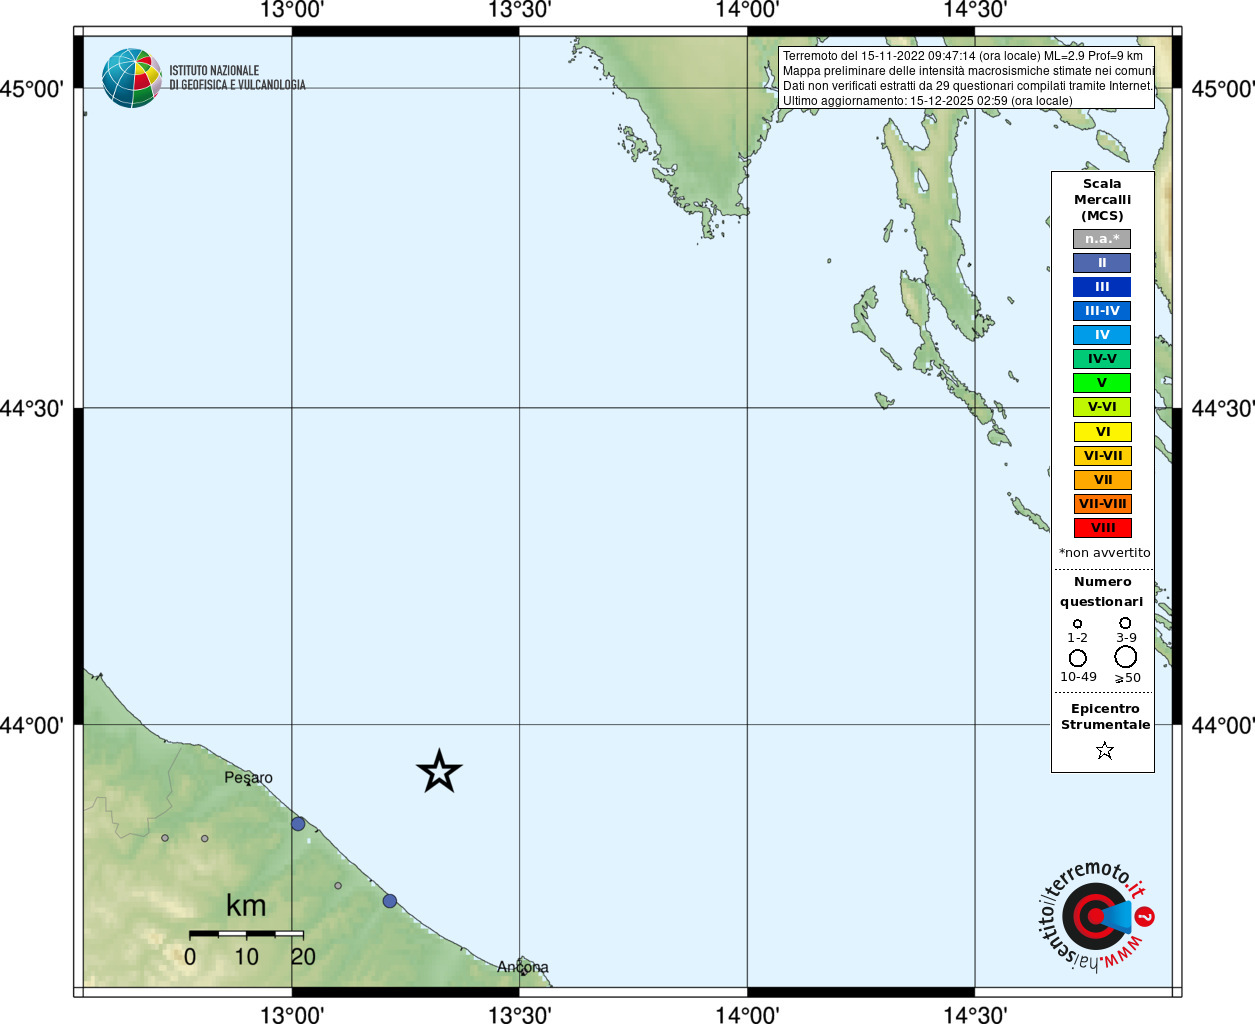Viewport: 1255px width, 1024px height.
Task: Click the light blue IV intensity swatch
Action: pyautogui.click(x=1102, y=335)
